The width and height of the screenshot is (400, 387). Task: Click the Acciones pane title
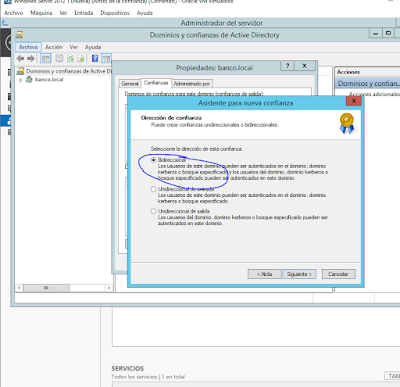click(348, 72)
